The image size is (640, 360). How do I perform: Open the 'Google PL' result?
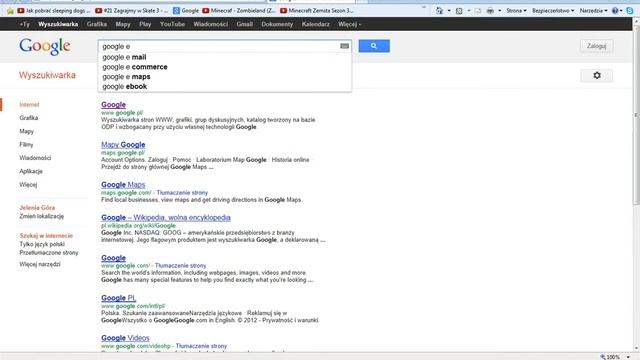[118, 298]
